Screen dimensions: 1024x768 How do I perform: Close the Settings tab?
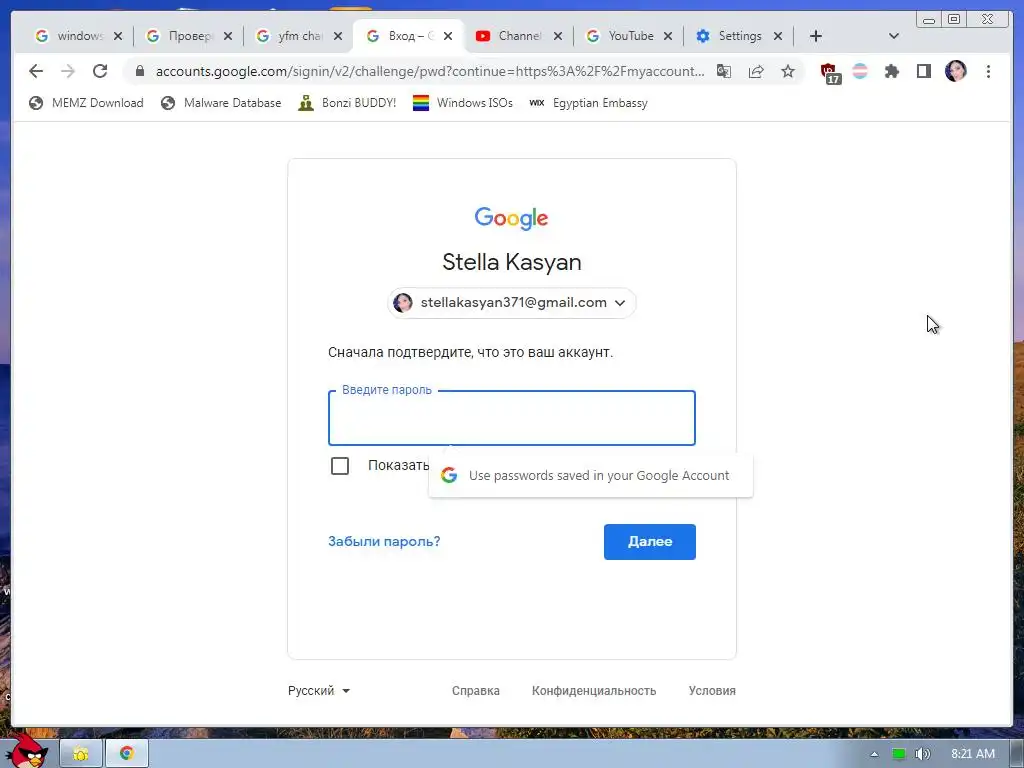(x=777, y=36)
